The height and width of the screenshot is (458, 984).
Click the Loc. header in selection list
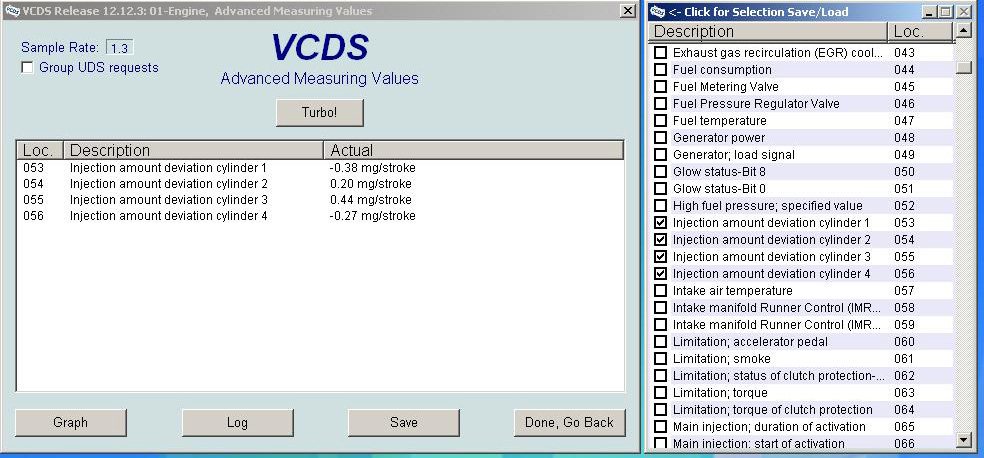pos(921,31)
